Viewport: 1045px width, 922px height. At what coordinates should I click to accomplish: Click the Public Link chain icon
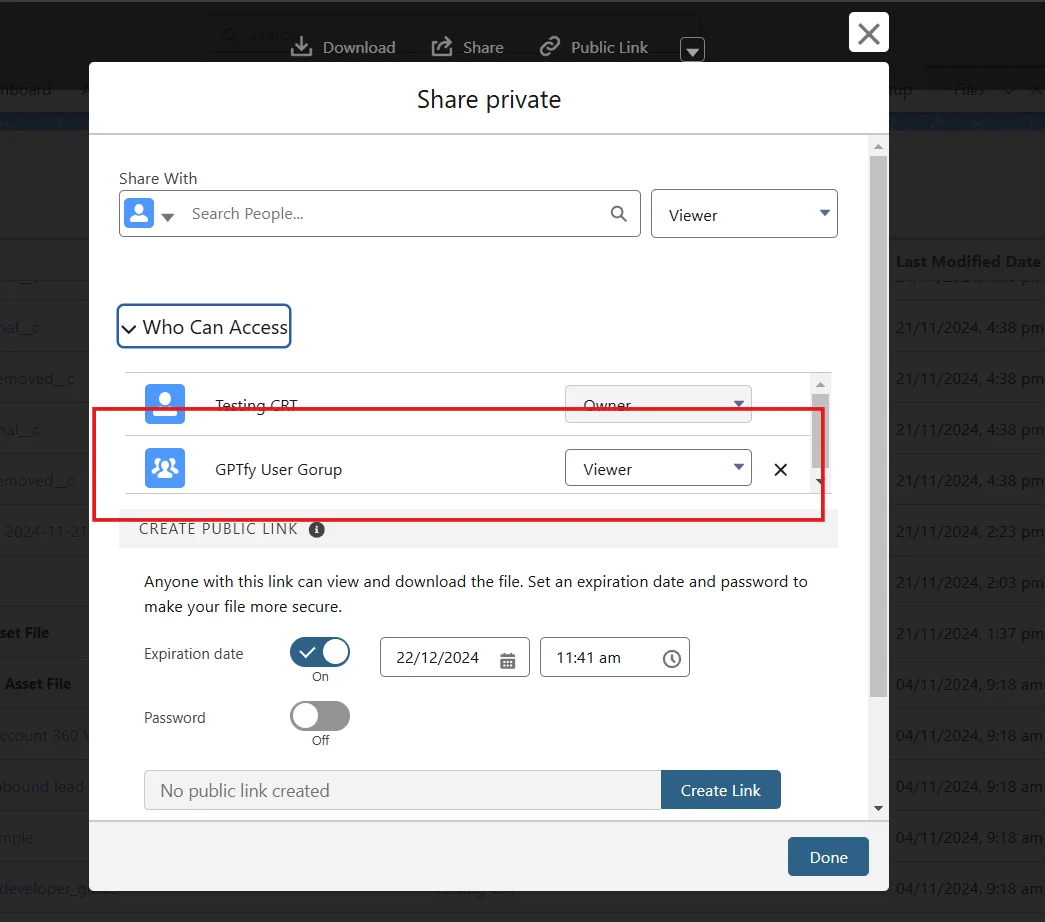pyautogui.click(x=550, y=47)
